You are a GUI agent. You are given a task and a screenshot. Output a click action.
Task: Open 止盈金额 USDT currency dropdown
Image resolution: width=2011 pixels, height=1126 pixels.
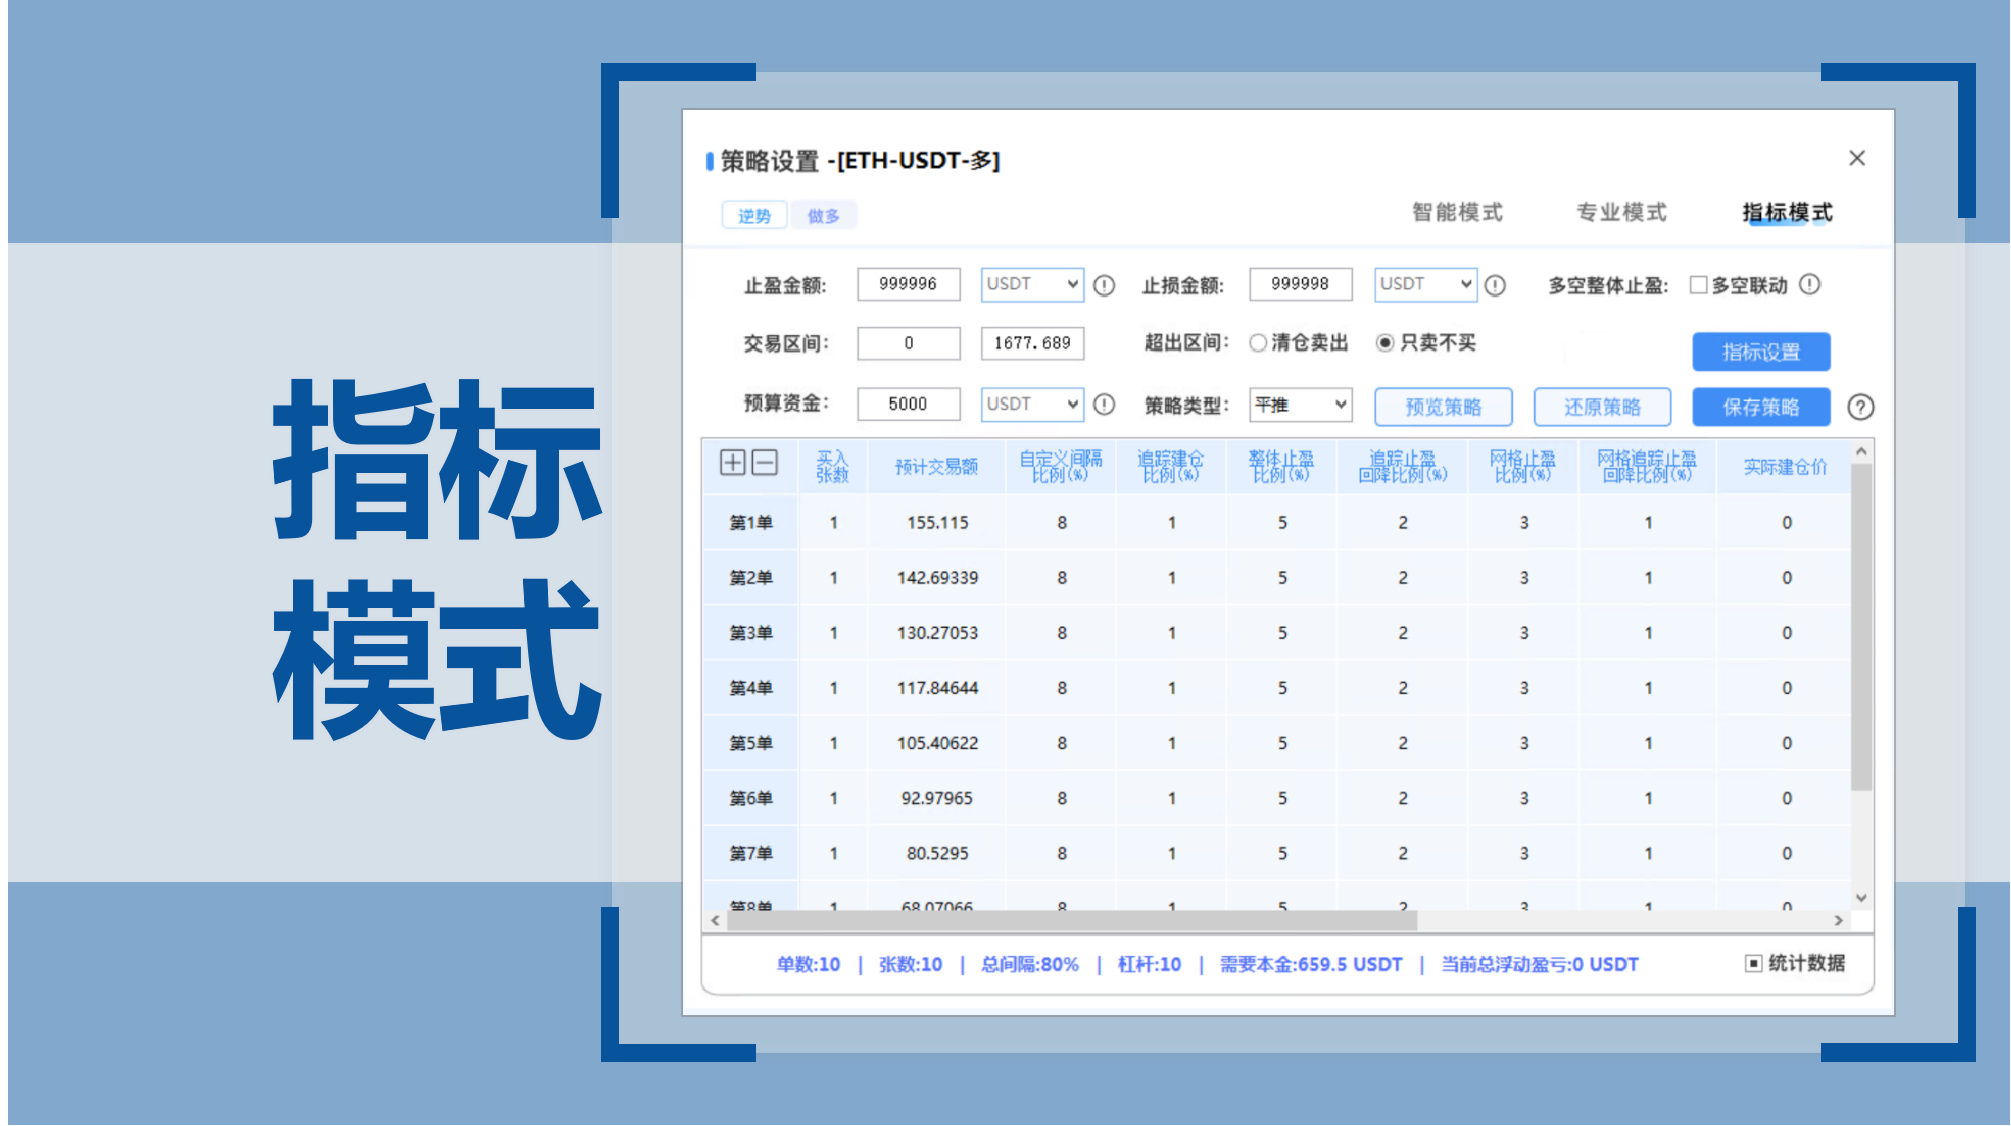(1032, 284)
